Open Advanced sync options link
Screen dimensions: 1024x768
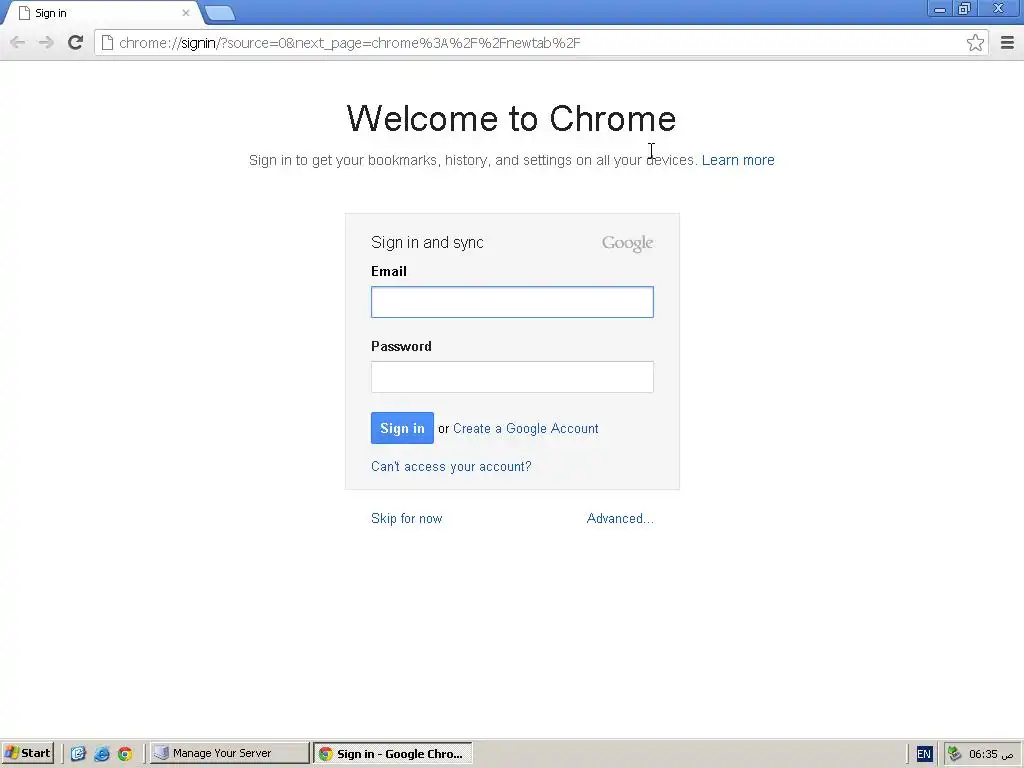click(620, 519)
